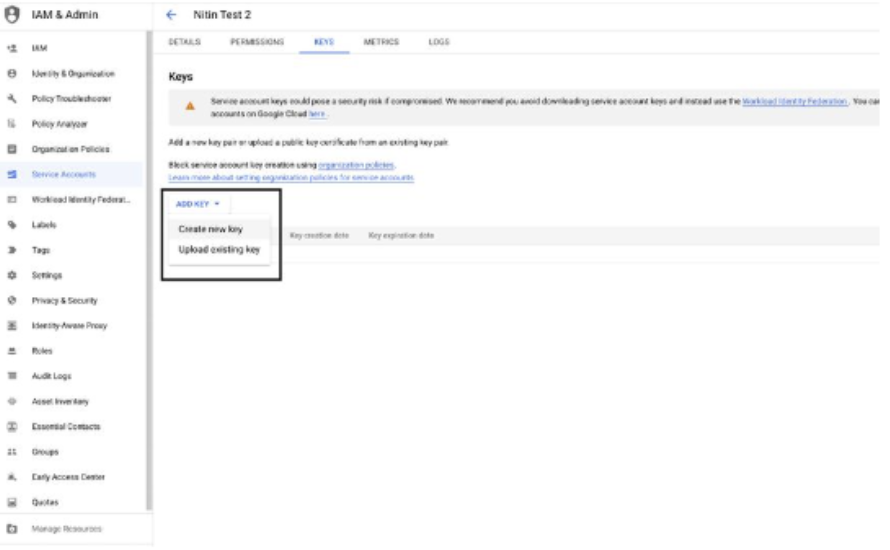Expand the ADD KEY dropdown
Image resolution: width=890 pixels, height=550 pixels.
tap(197, 204)
